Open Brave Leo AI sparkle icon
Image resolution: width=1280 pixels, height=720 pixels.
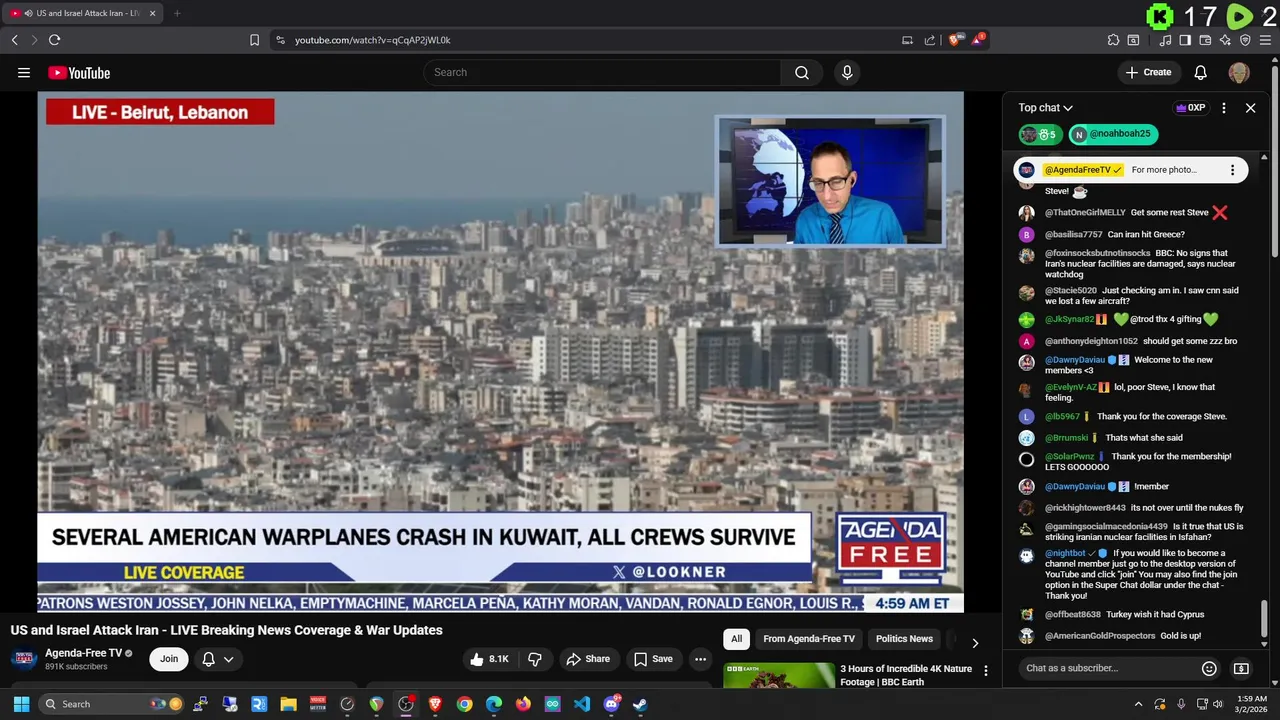(x=1225, y=40)
